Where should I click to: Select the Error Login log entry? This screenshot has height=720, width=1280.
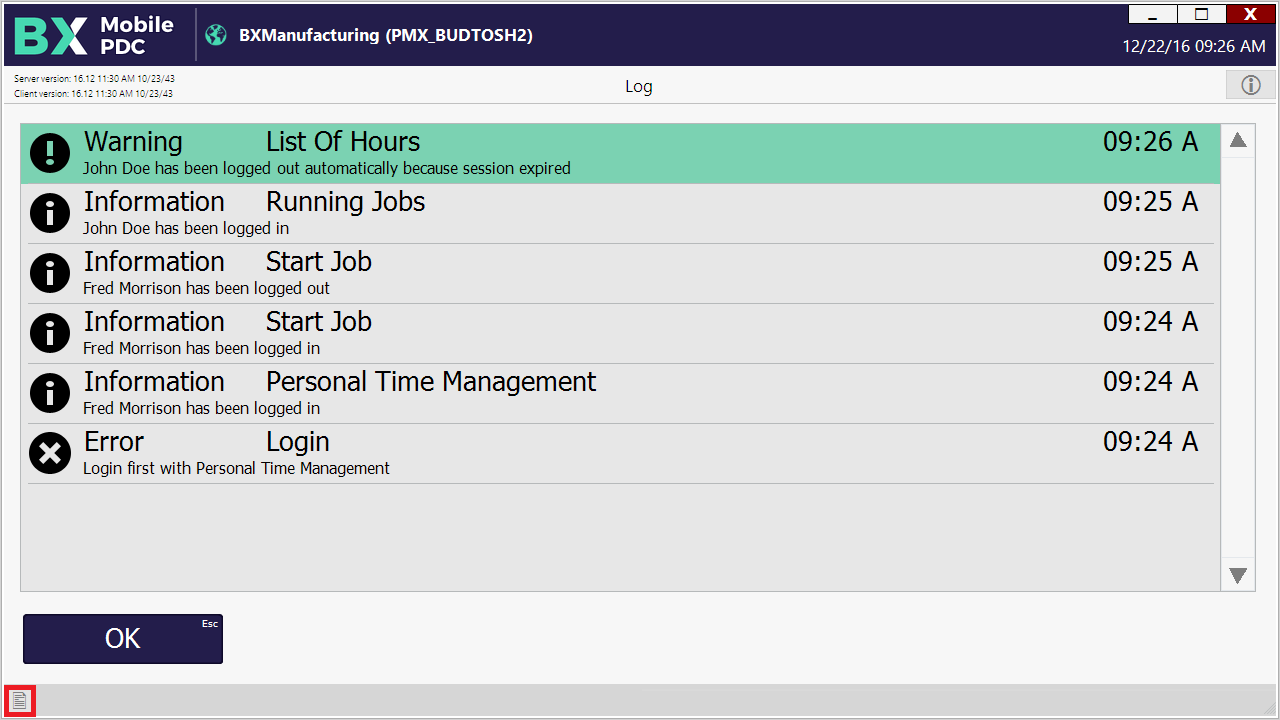620,454
